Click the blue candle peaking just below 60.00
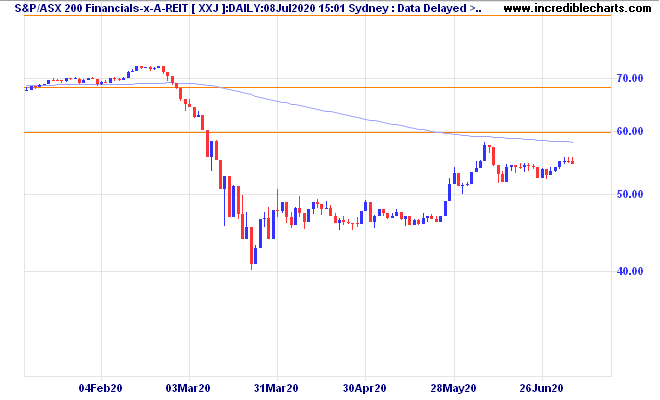660x400 pixels. (x=484, y=152)
